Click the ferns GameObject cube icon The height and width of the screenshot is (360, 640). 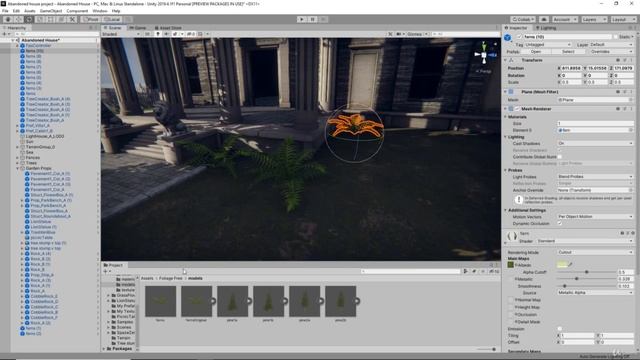508,38
